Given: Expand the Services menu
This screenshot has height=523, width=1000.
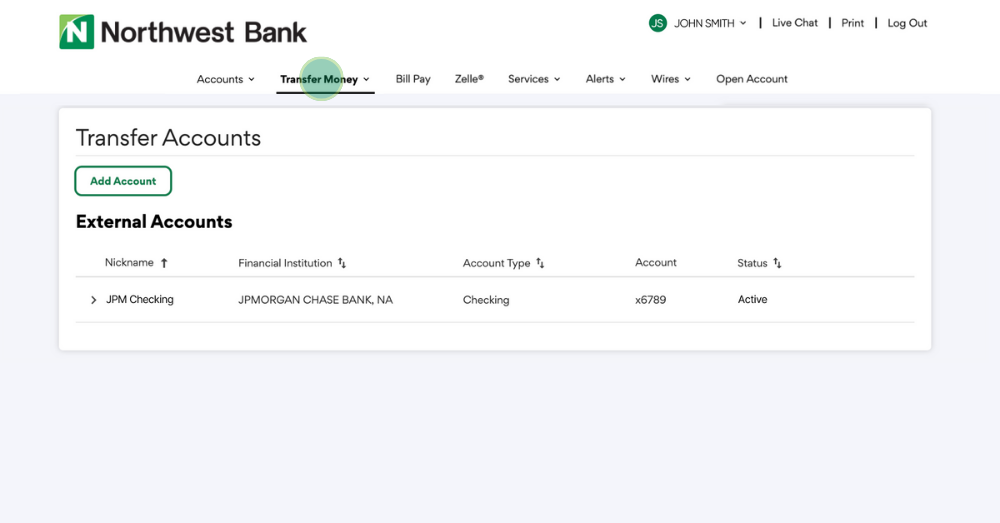Looking at the screenshot, I should pyautogui.click(x=533, y=79).
